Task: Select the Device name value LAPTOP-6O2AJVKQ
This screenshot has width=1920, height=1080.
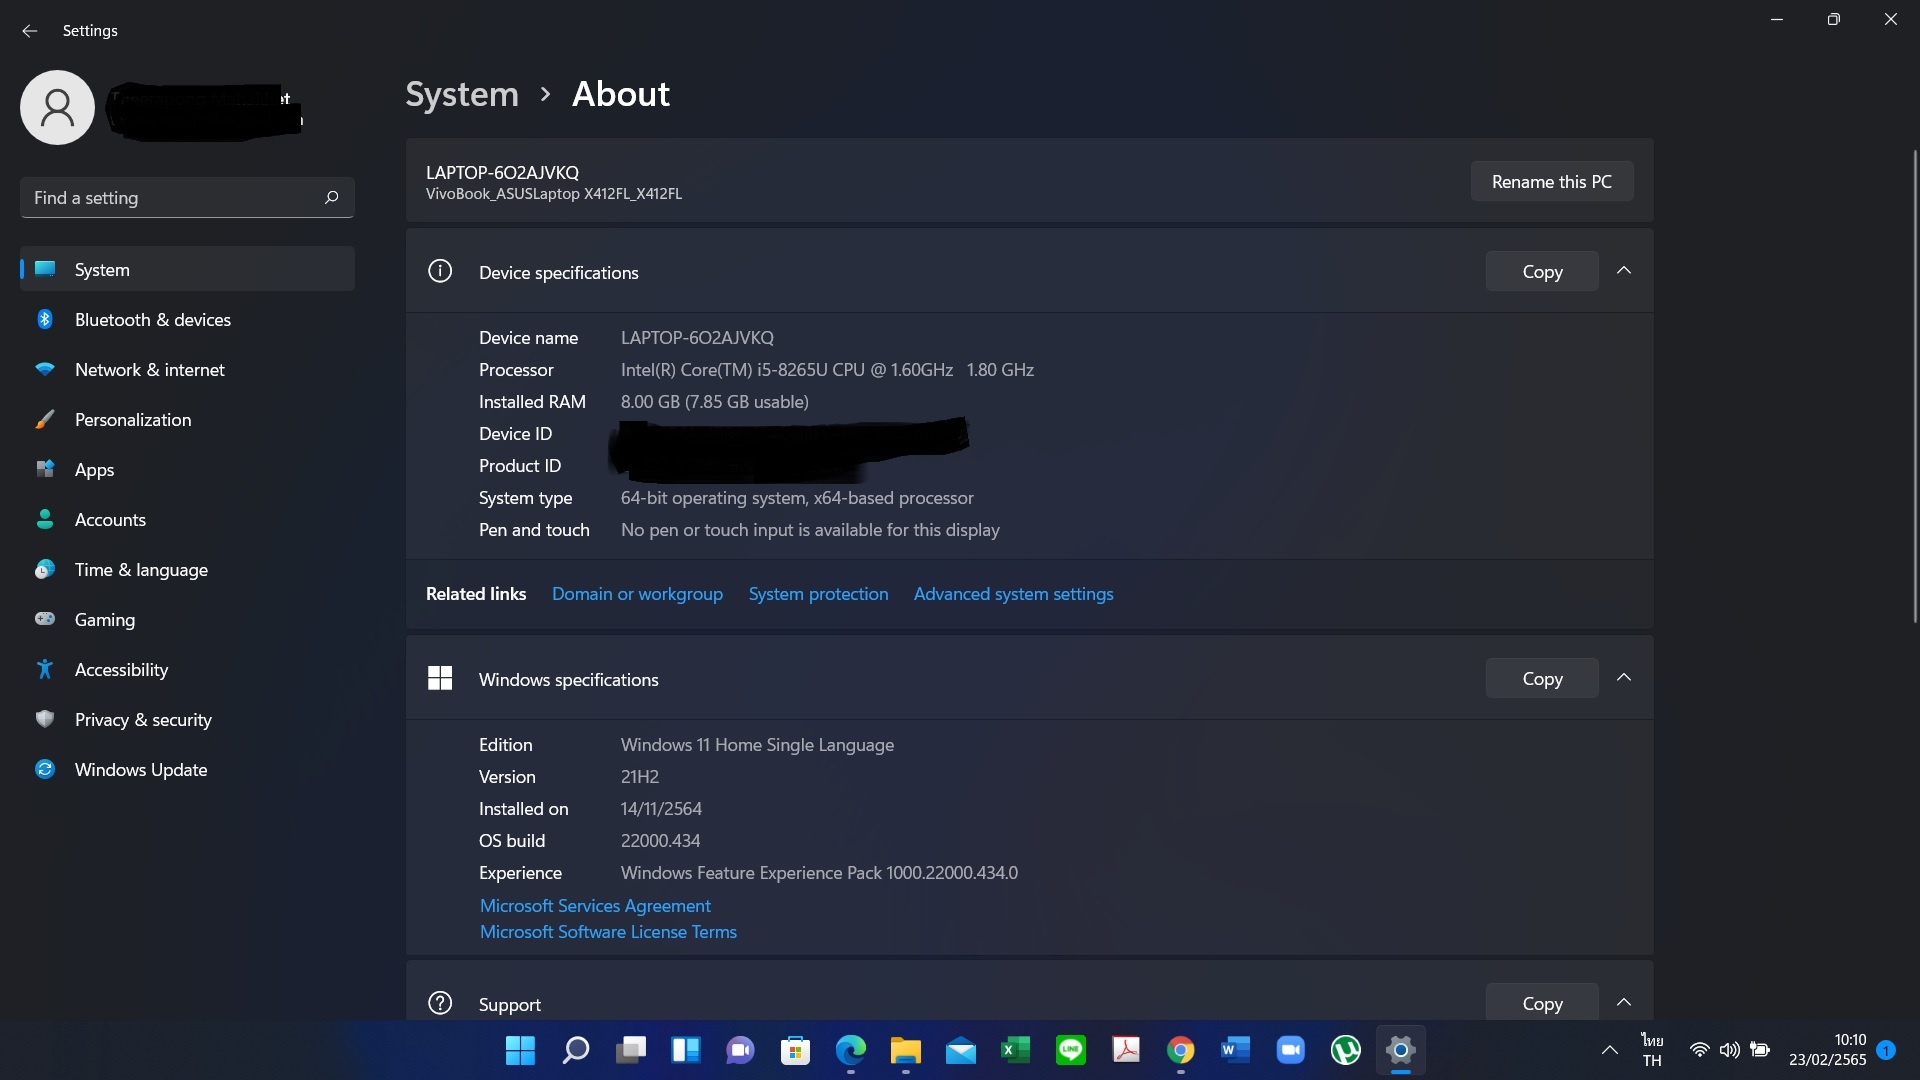Action: 697,338
